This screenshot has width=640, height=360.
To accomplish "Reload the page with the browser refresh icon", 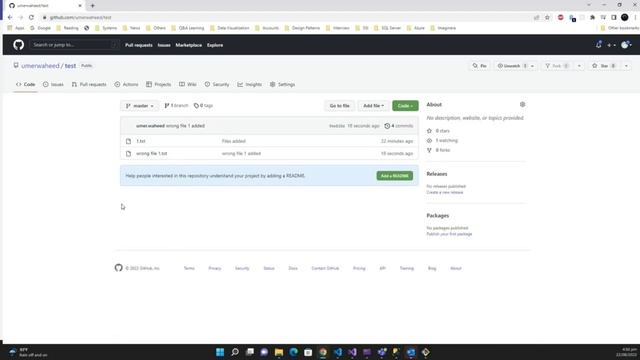I will [x=31, y=18].
